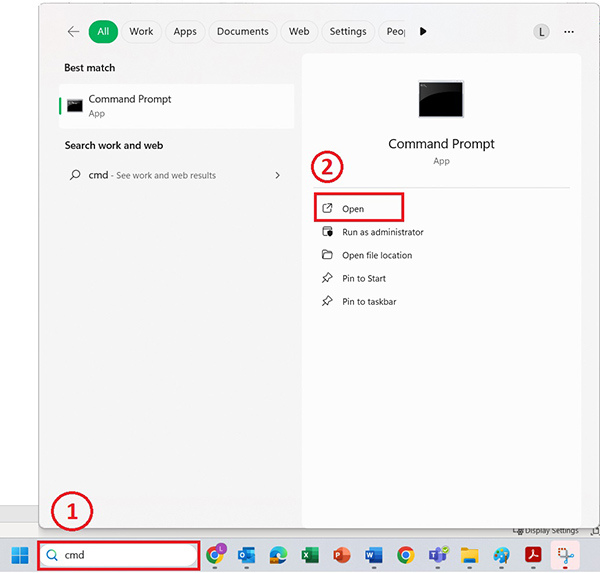Screen dimensions: 600x573
Task: Choose Open file location
Action: click(x=377, y=255)
